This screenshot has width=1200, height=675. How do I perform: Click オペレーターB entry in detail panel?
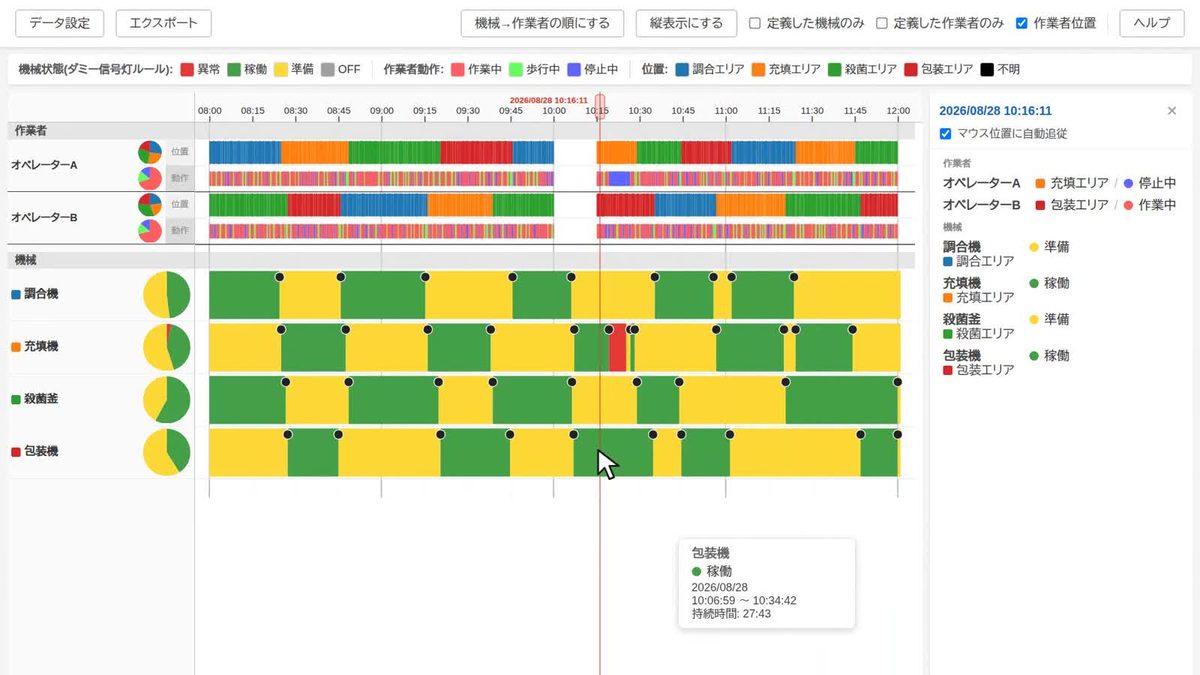point(1059,204)
